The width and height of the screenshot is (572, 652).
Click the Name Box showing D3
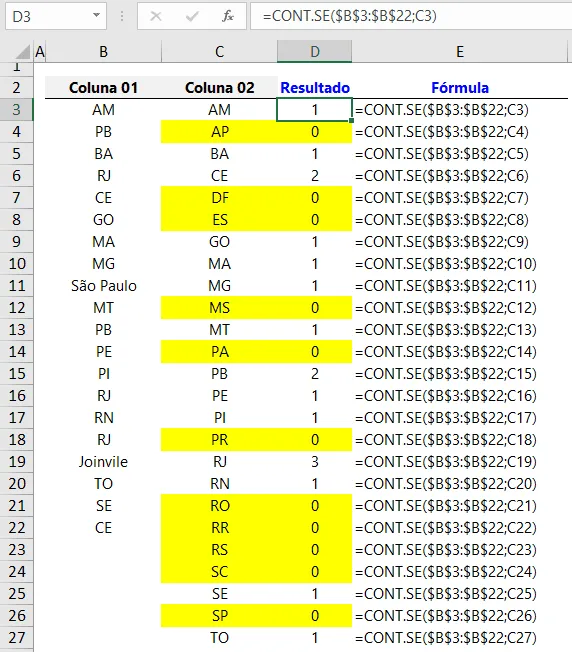point(56,16)
